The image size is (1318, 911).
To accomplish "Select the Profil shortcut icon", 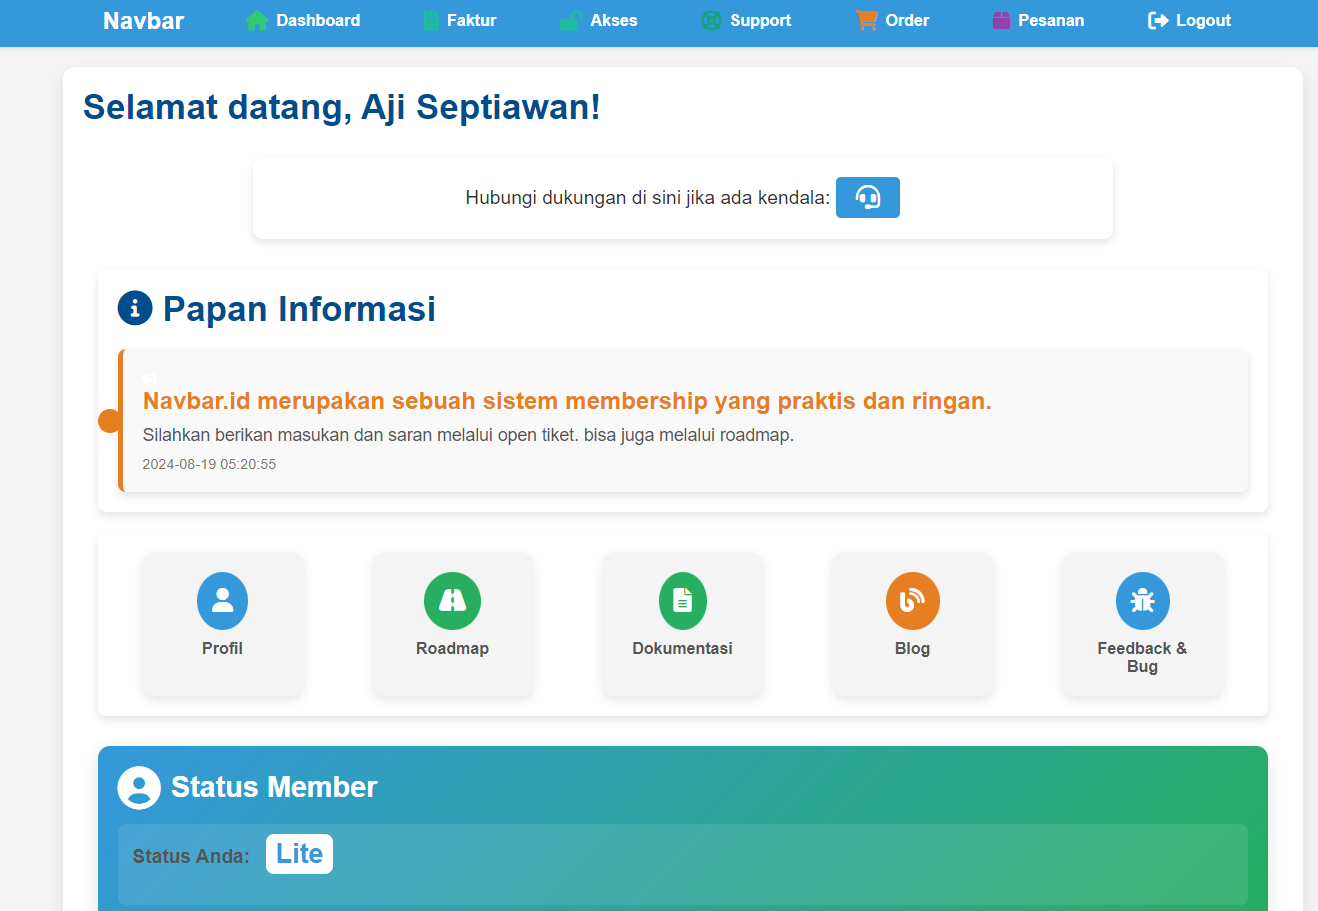I will (x=222, y=600).
